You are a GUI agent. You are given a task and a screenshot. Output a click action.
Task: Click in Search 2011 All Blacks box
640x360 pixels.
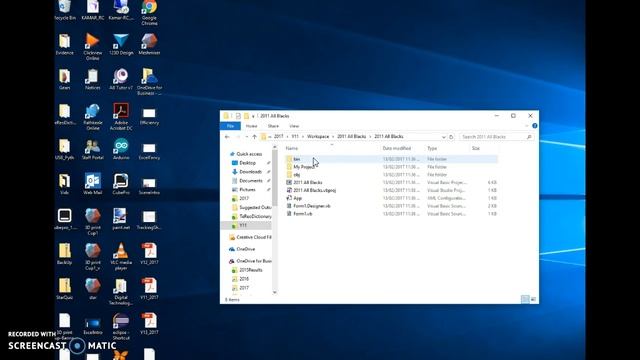coord(496,137)
